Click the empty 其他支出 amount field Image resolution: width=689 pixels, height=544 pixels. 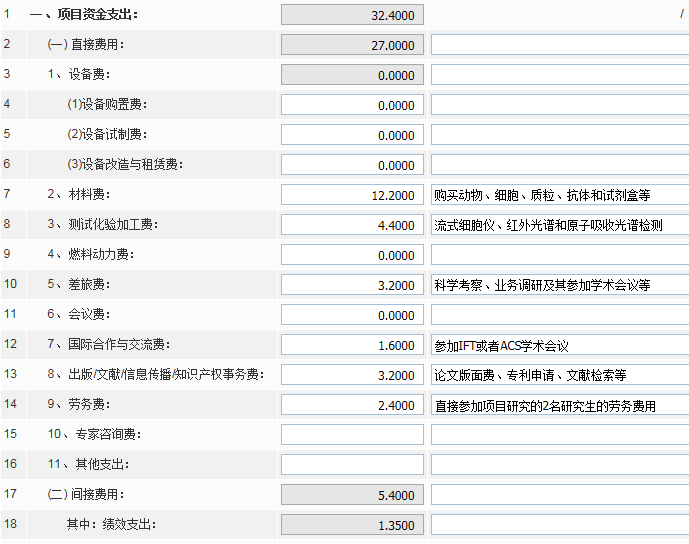pos(352,465)
